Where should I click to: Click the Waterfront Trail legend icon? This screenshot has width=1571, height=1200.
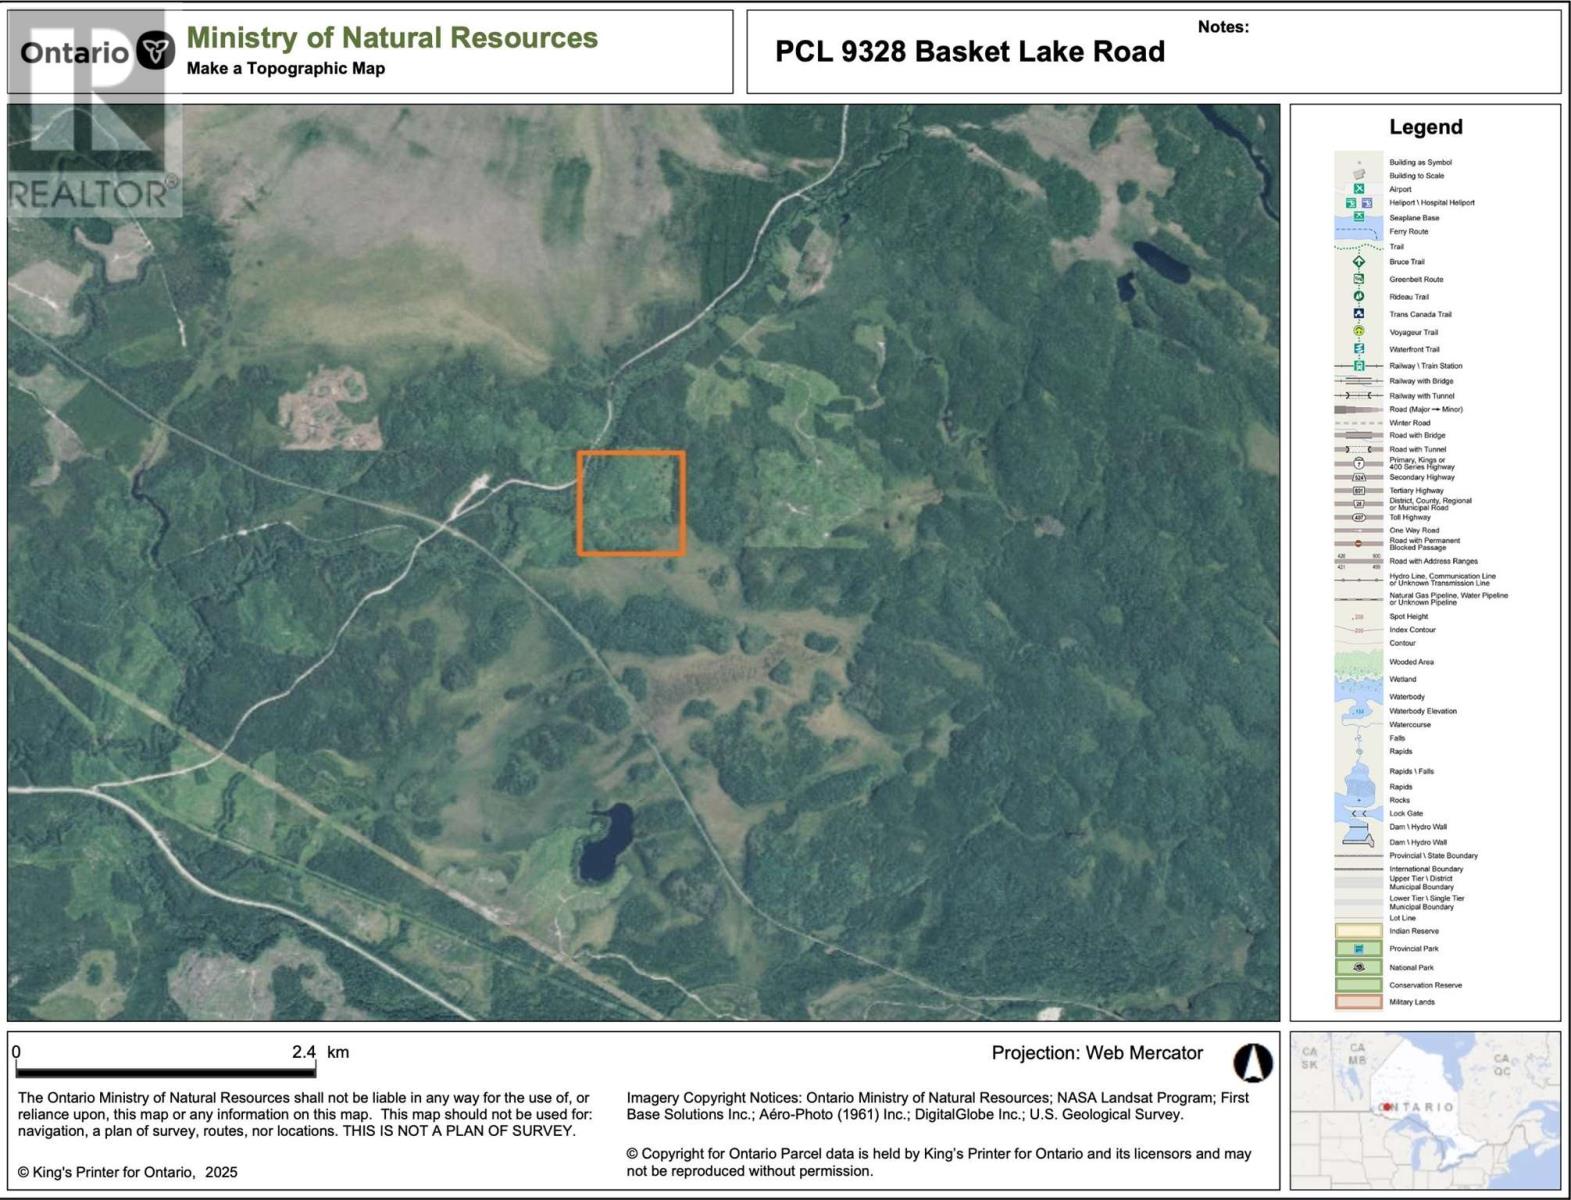click(x=1358, y=349)
